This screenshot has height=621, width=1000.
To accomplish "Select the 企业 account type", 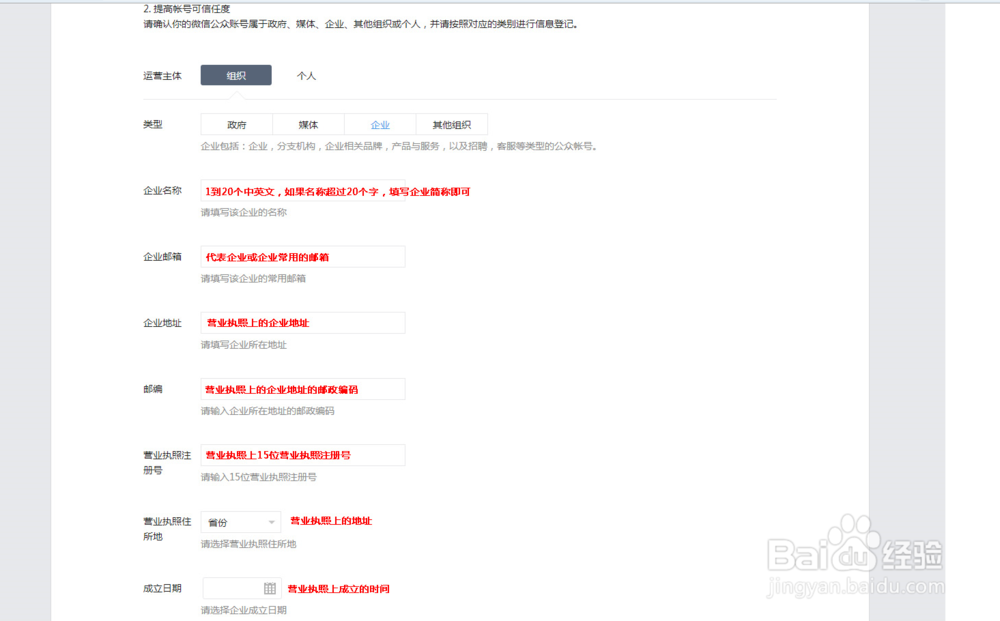I will click(380, 123).
